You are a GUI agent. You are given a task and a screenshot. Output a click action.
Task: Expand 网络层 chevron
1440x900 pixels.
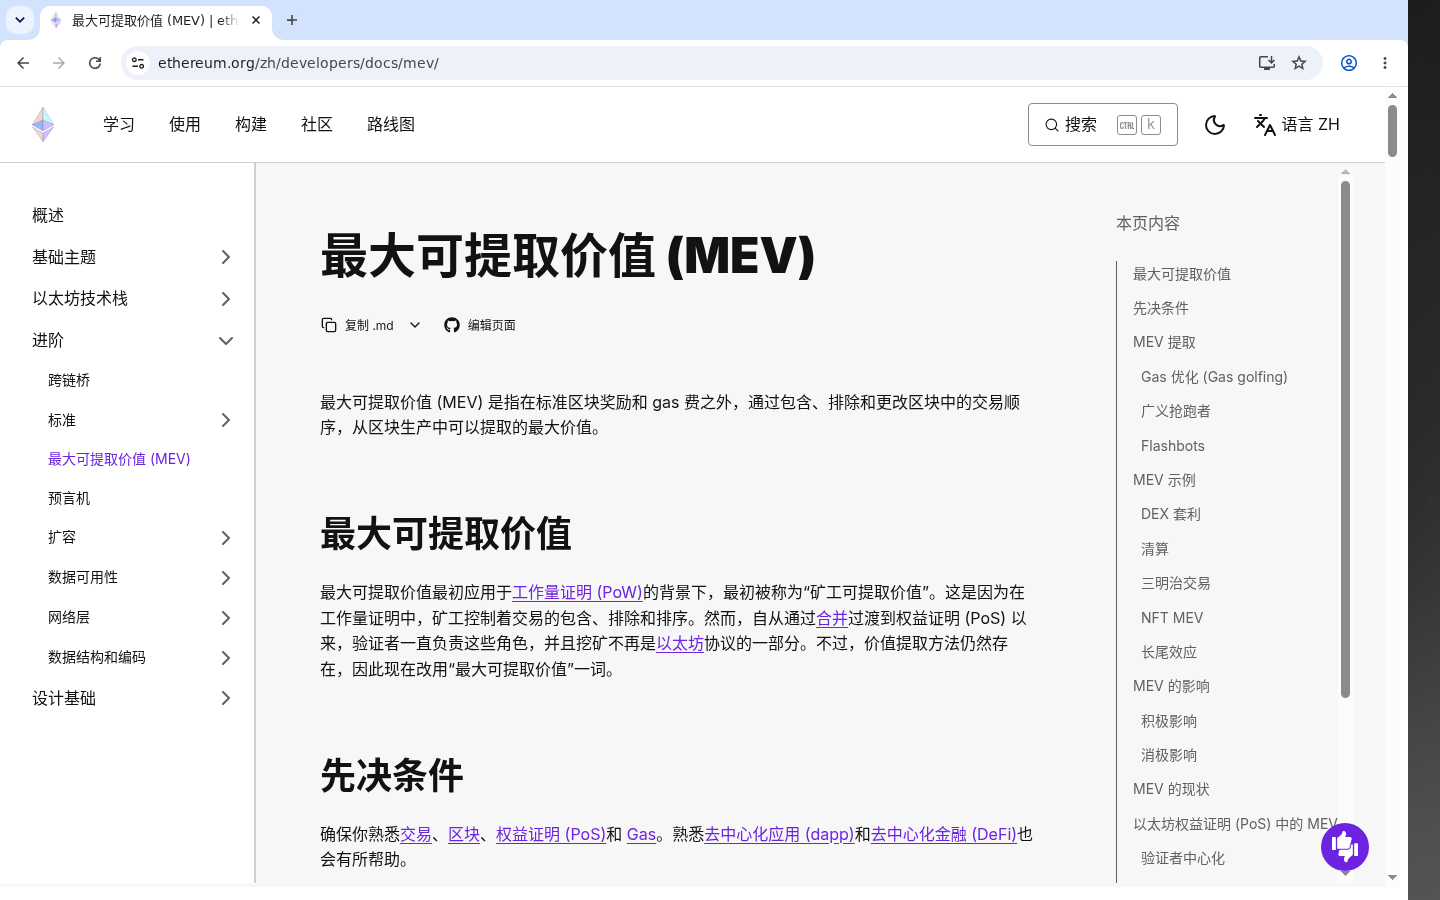[226, 618]
